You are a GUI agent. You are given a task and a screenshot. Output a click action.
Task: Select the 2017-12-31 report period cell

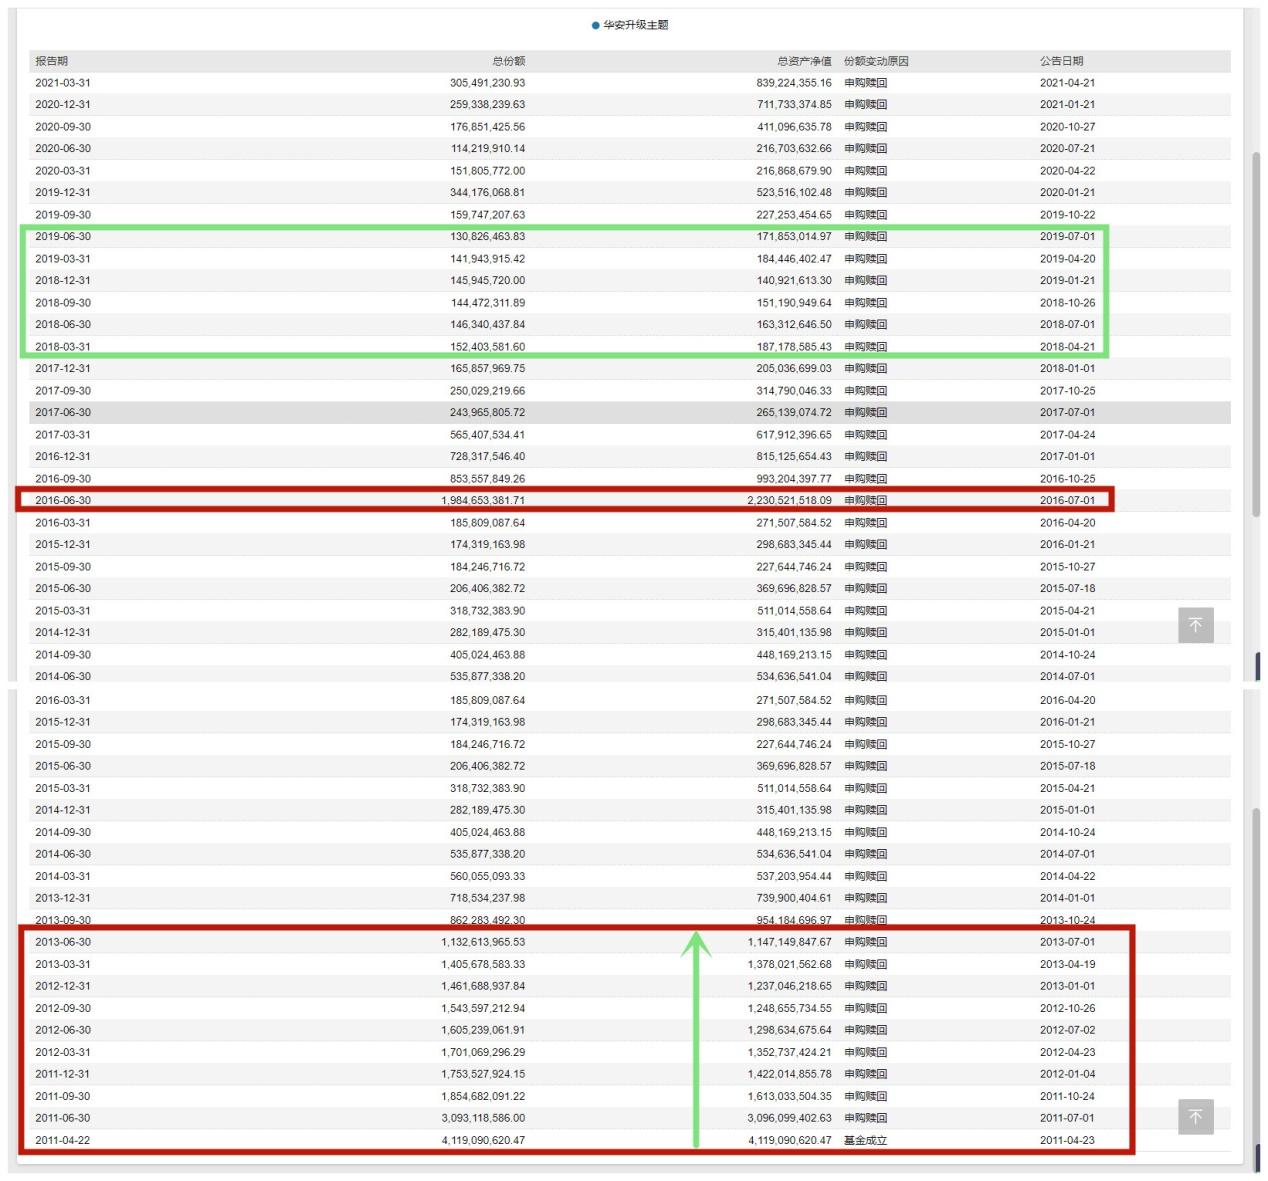point(63,369)
